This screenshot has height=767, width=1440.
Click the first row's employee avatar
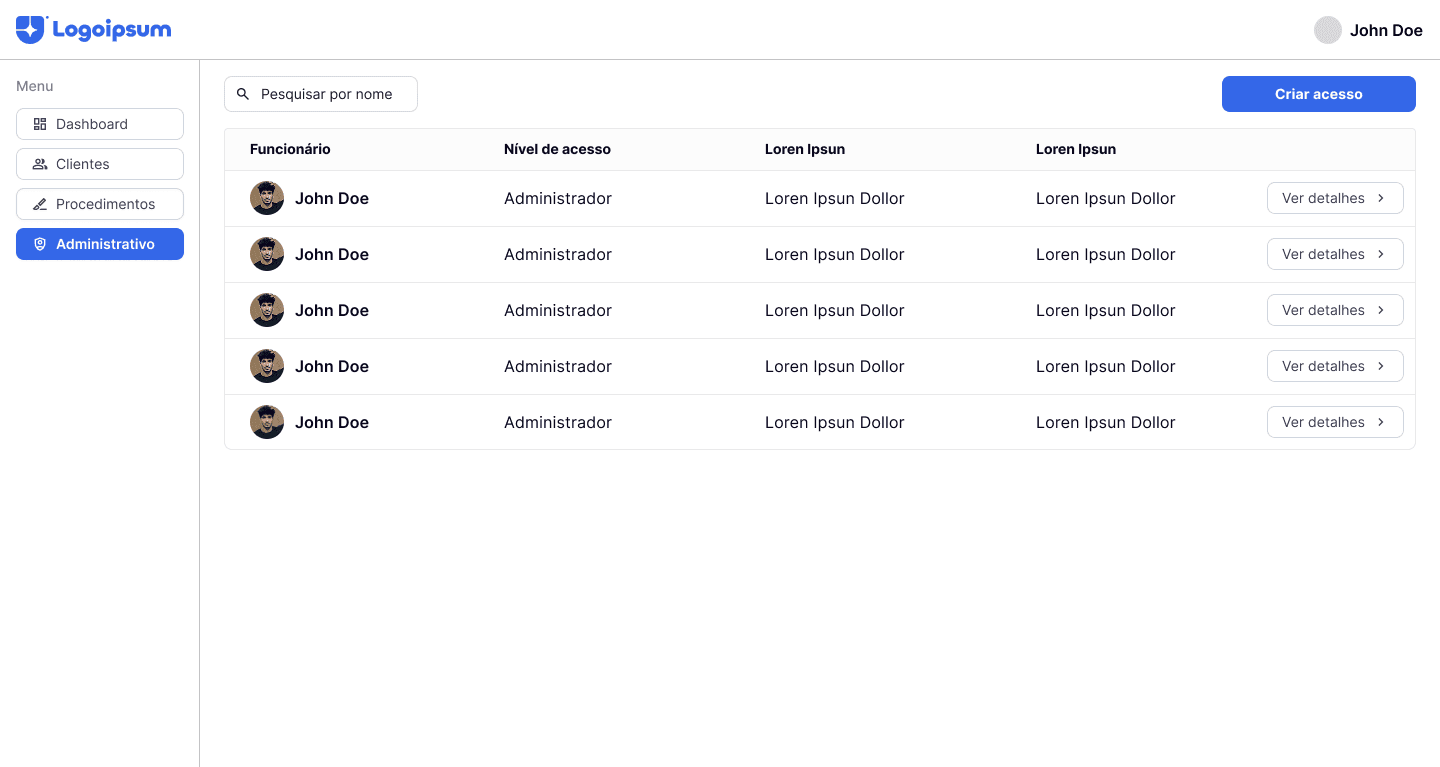coord(267,198)
